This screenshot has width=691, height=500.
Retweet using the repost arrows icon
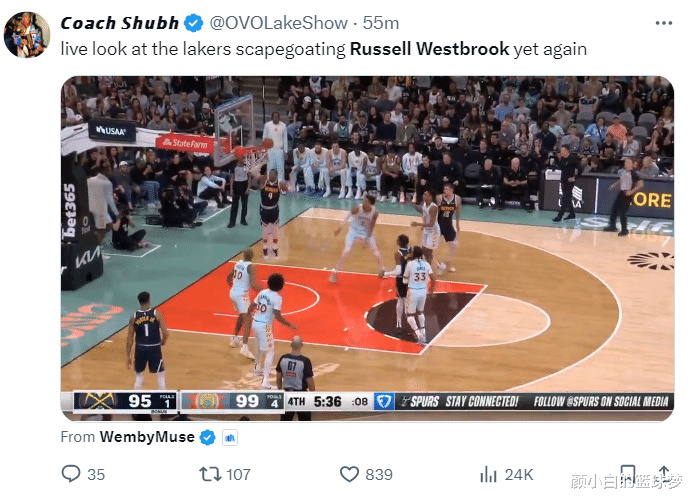(210, 474)
